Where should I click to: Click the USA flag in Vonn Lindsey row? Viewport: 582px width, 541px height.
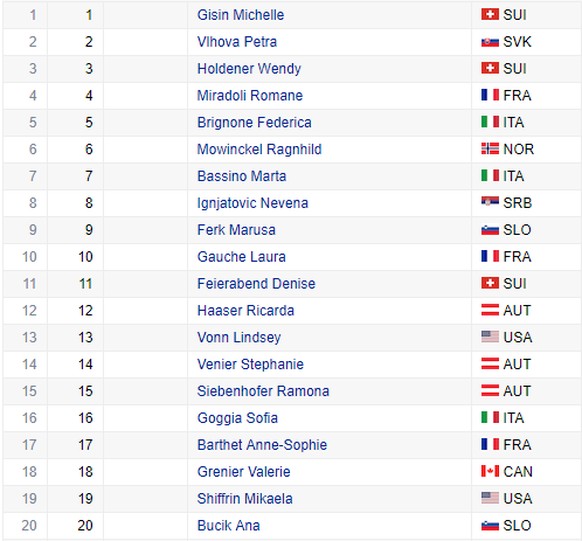[x=490, y=337]
